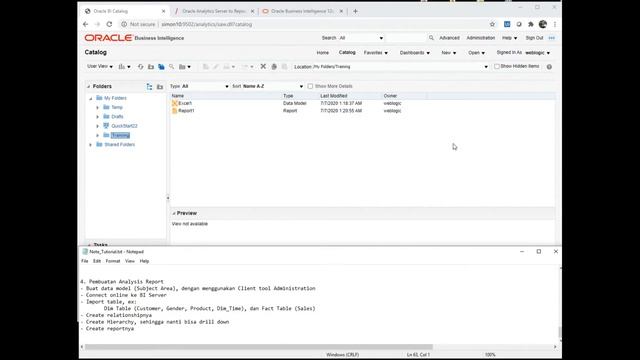Click the Catalog toolbar search magnifier icon
Image resolution: width=640 pixels, height=360 pixels.
coord(171,67)
